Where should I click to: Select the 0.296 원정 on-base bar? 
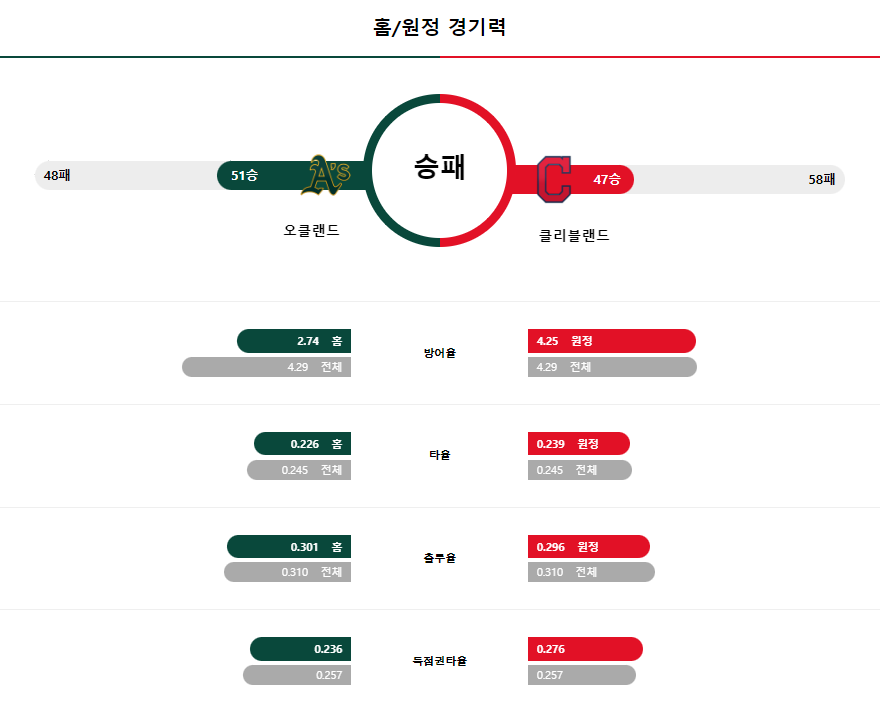589,546
